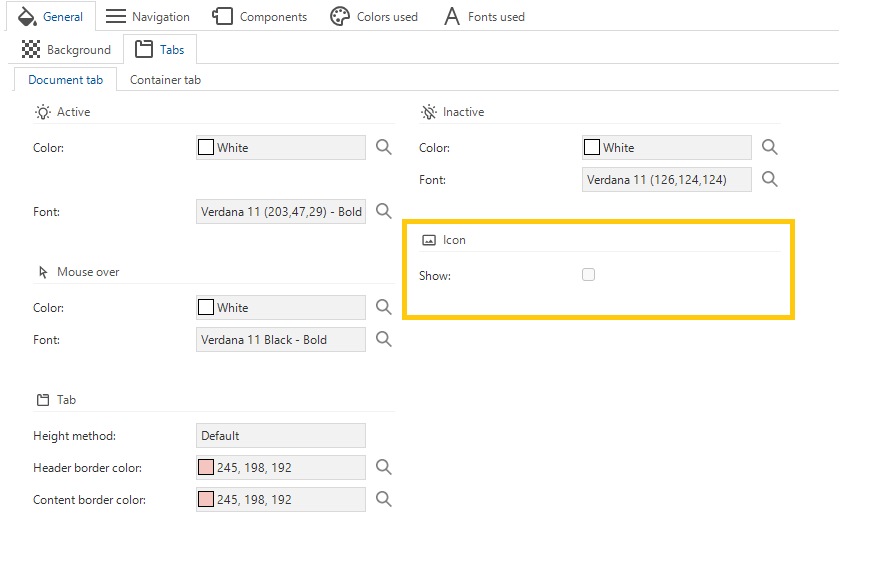Open font picker for Active Font
The width and height of the screenshot is (884, 581).
point(383,211)
